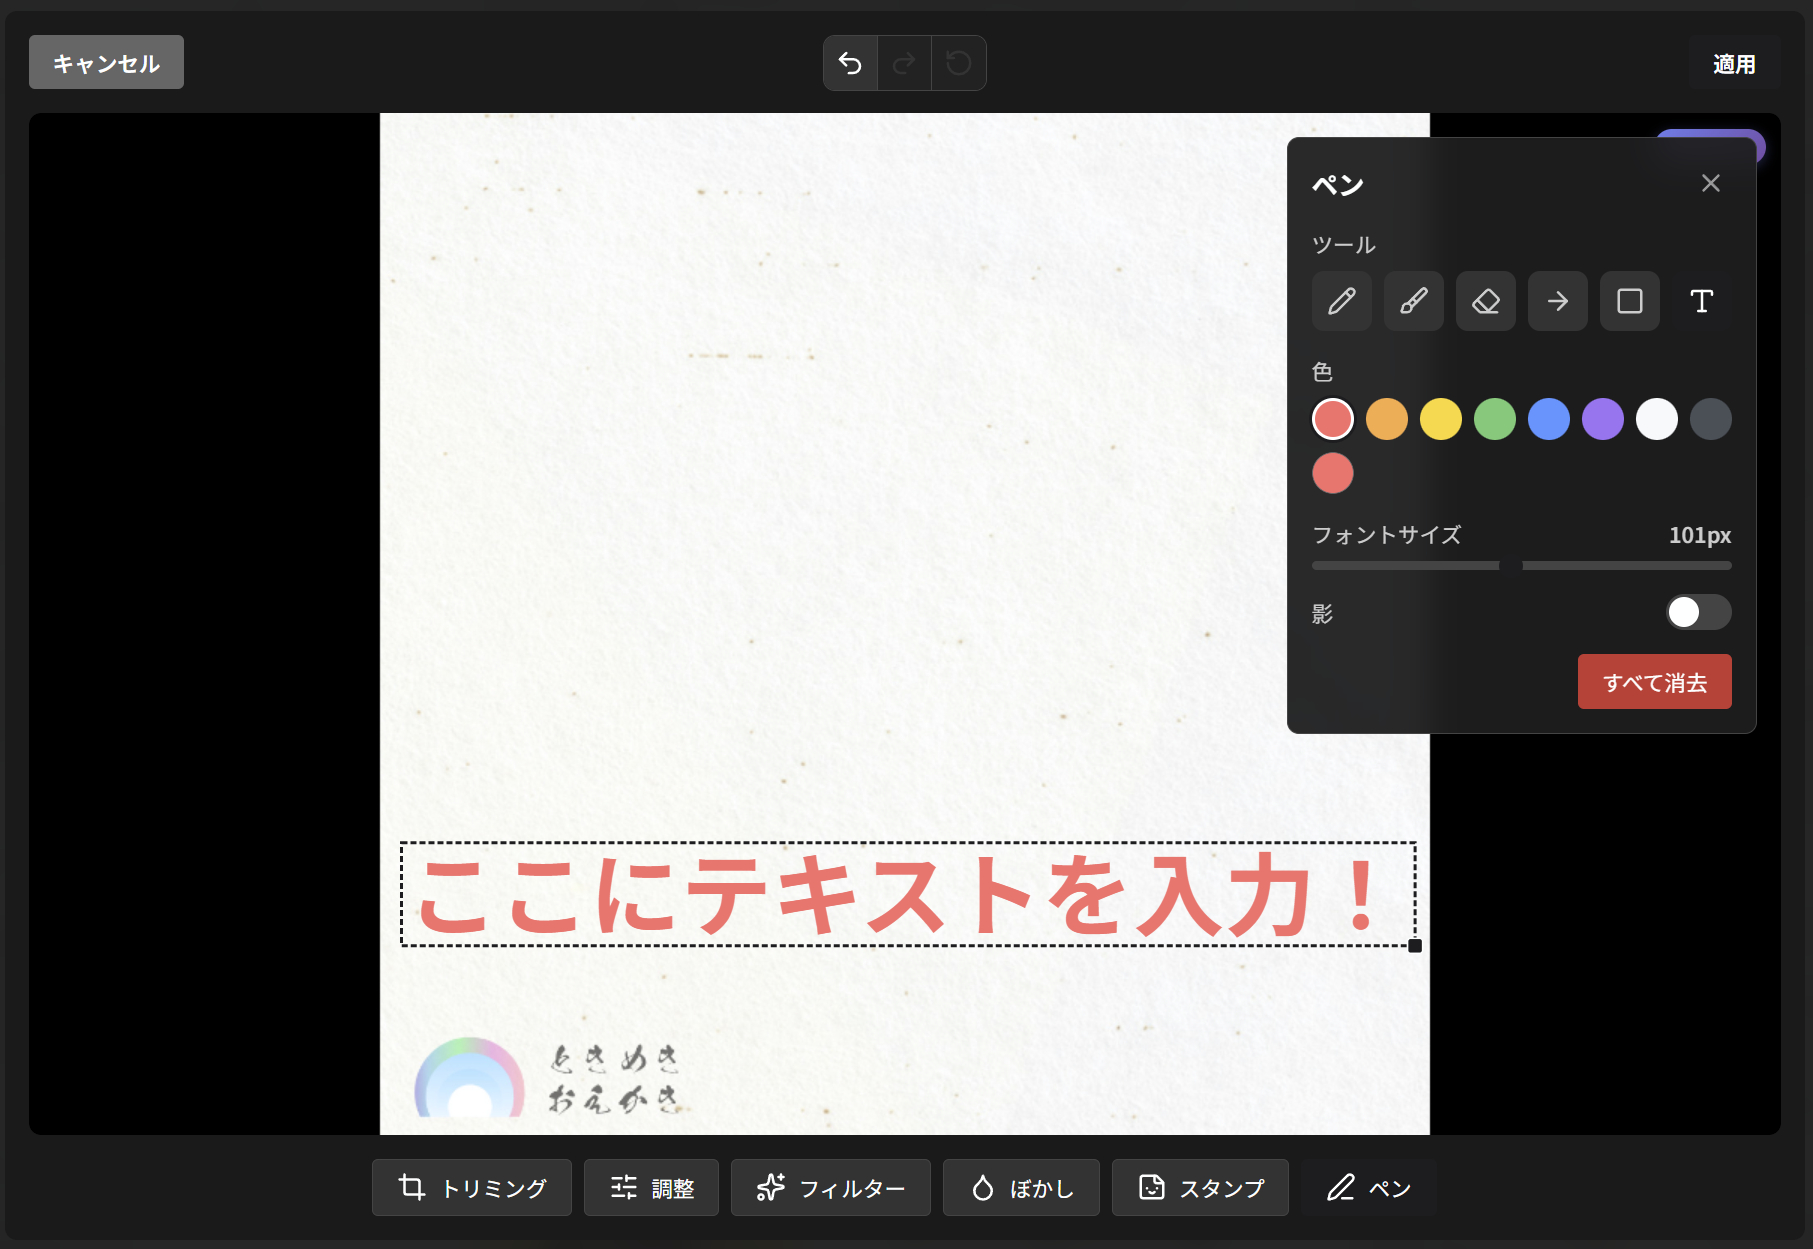
Task: Close the ペン panel
Action: click(1710, 183)
